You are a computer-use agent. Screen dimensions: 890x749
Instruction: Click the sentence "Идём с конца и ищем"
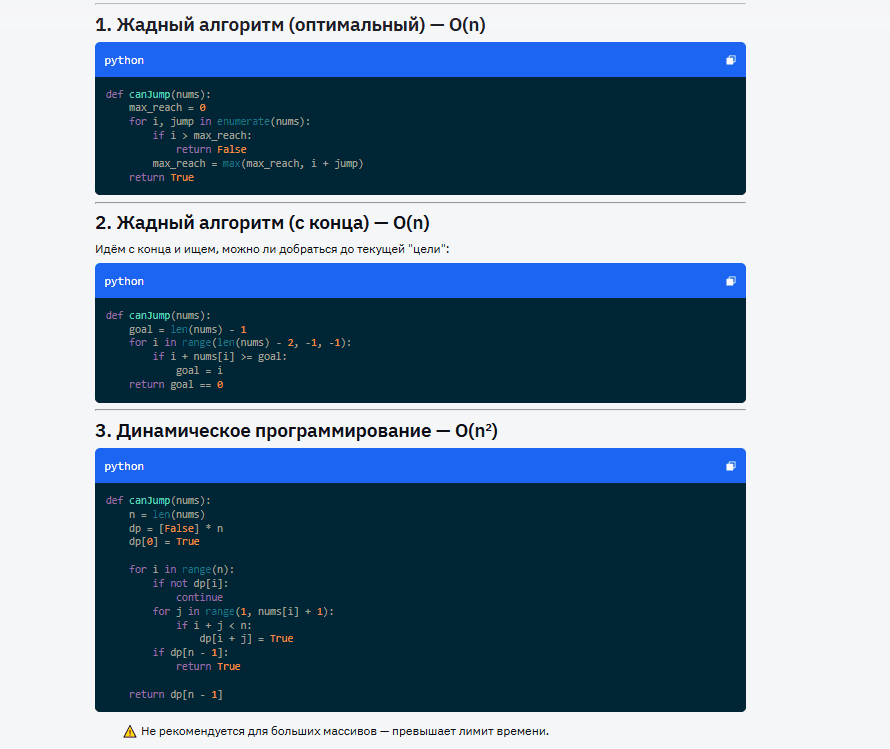coord(272,248)
